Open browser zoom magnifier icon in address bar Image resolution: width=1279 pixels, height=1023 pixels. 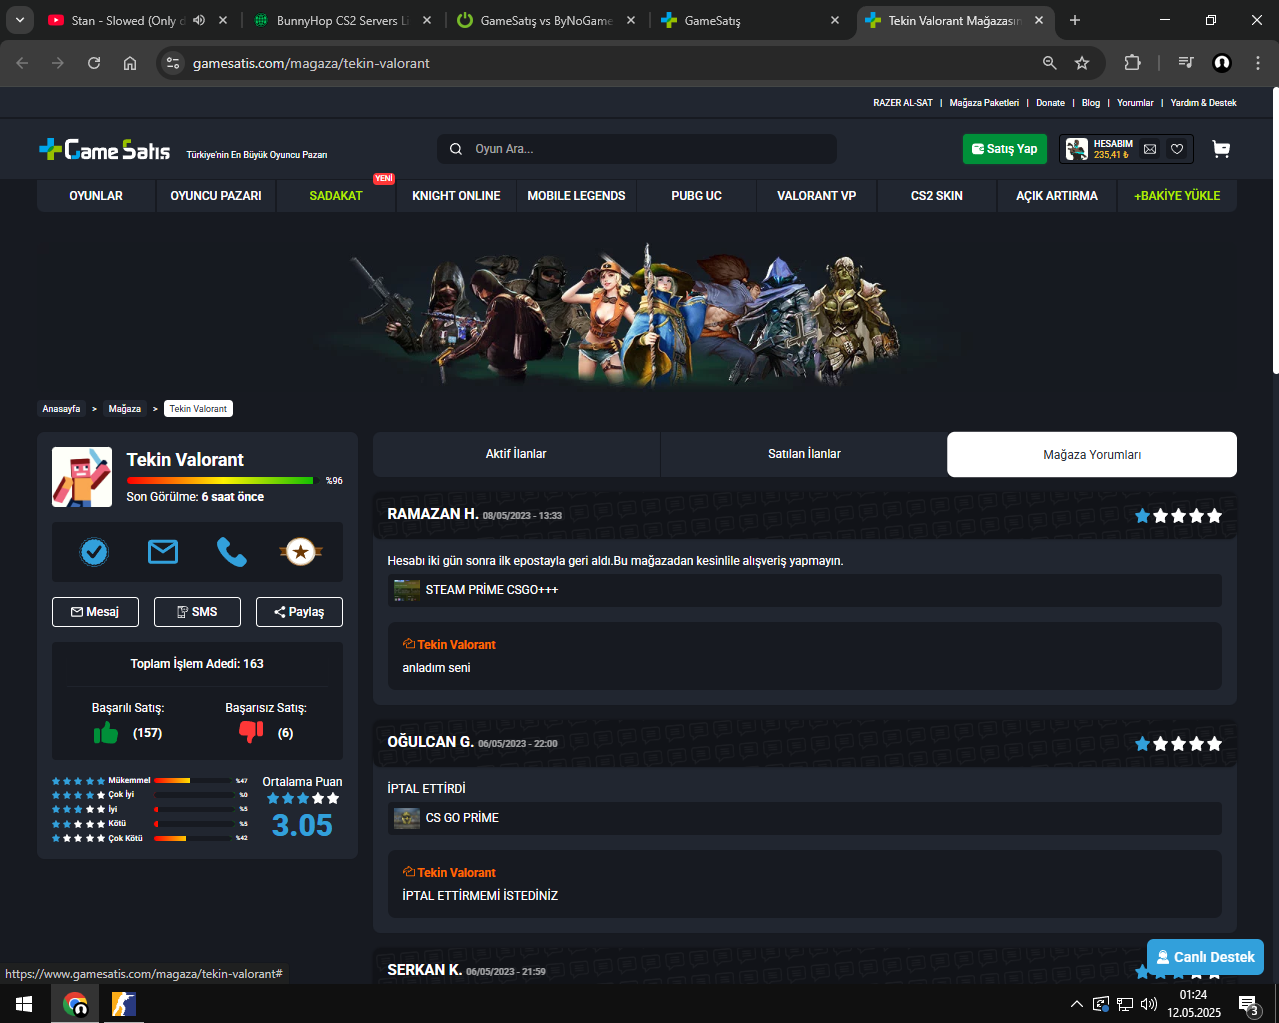tap(1050, 63)
